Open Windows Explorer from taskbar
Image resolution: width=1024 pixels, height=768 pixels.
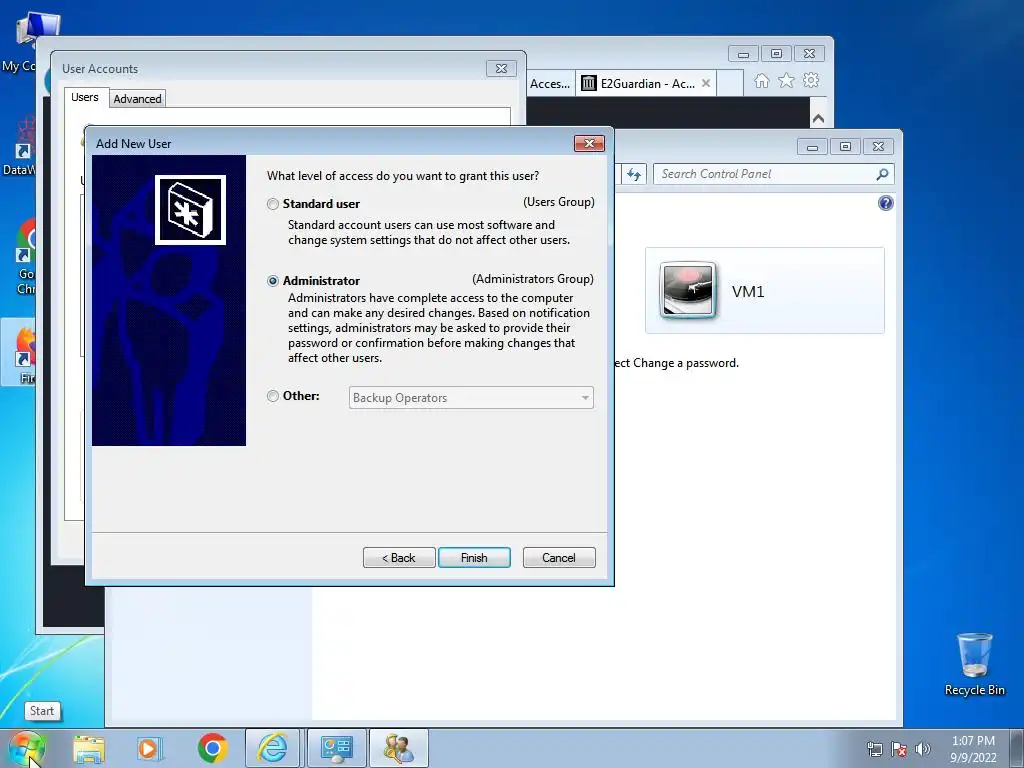pyautogui.click(x=89, y=748)
